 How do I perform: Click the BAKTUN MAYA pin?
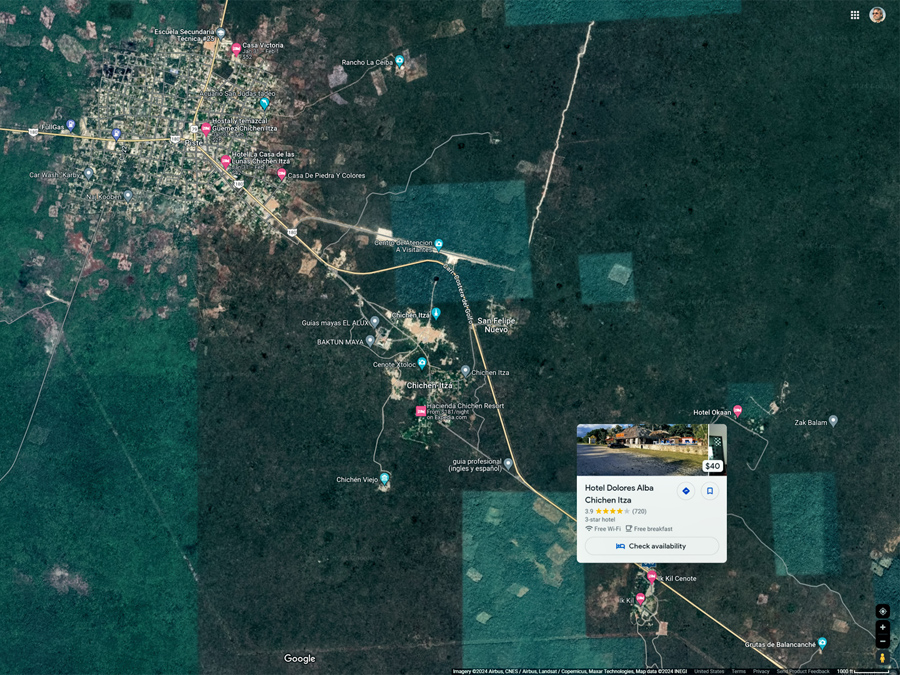click(x=370, y=340)
